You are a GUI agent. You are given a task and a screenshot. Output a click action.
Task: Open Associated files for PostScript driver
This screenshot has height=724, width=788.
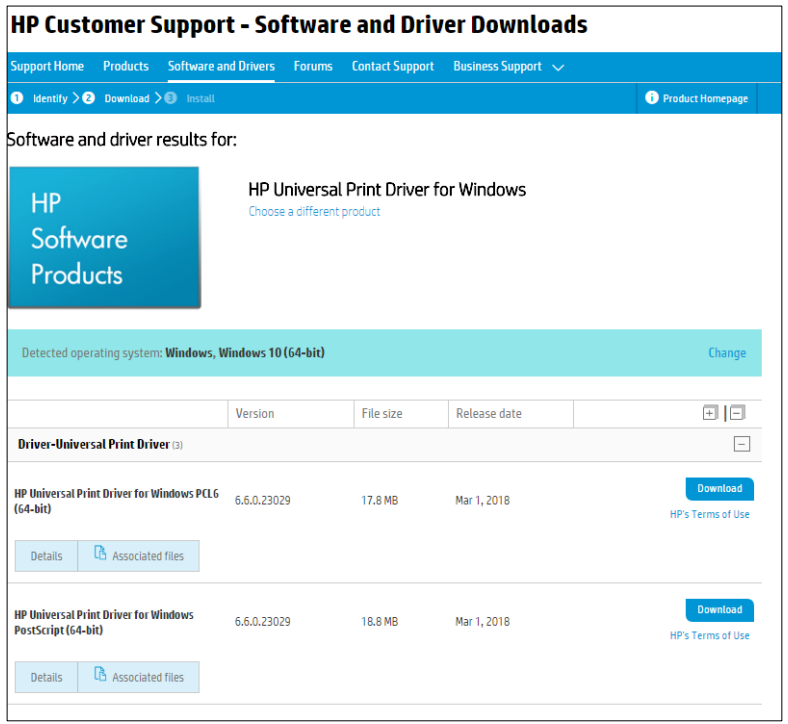click(139, 677)
